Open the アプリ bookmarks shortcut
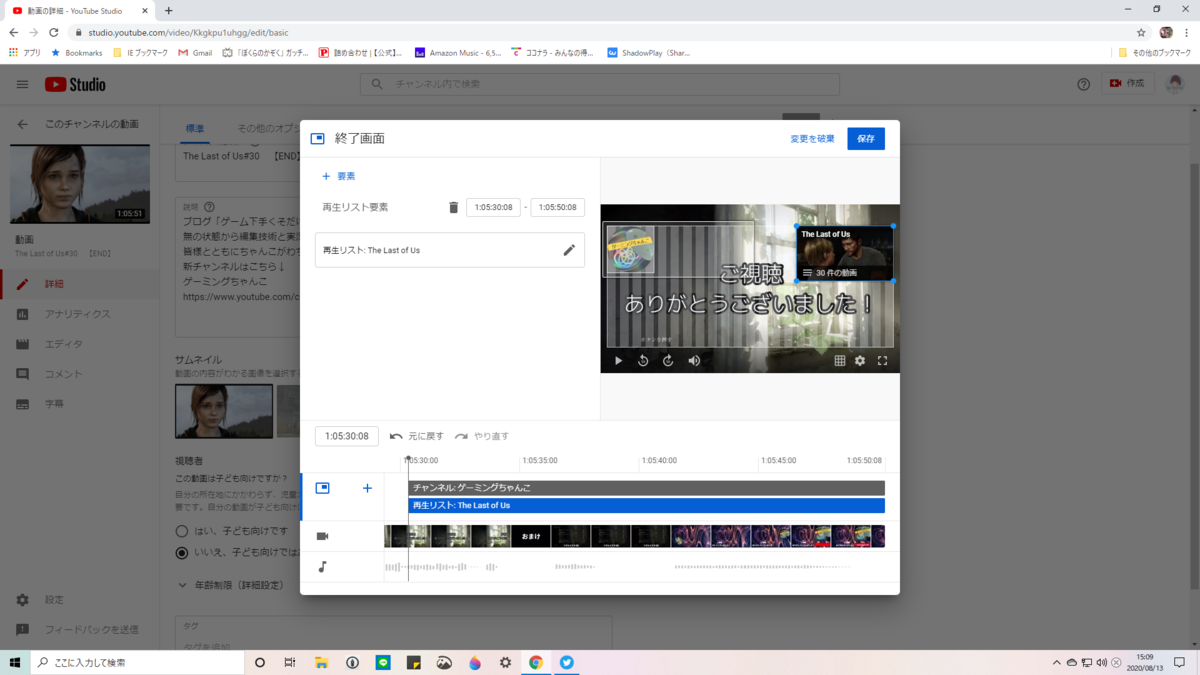 click(x=25, y=53)
